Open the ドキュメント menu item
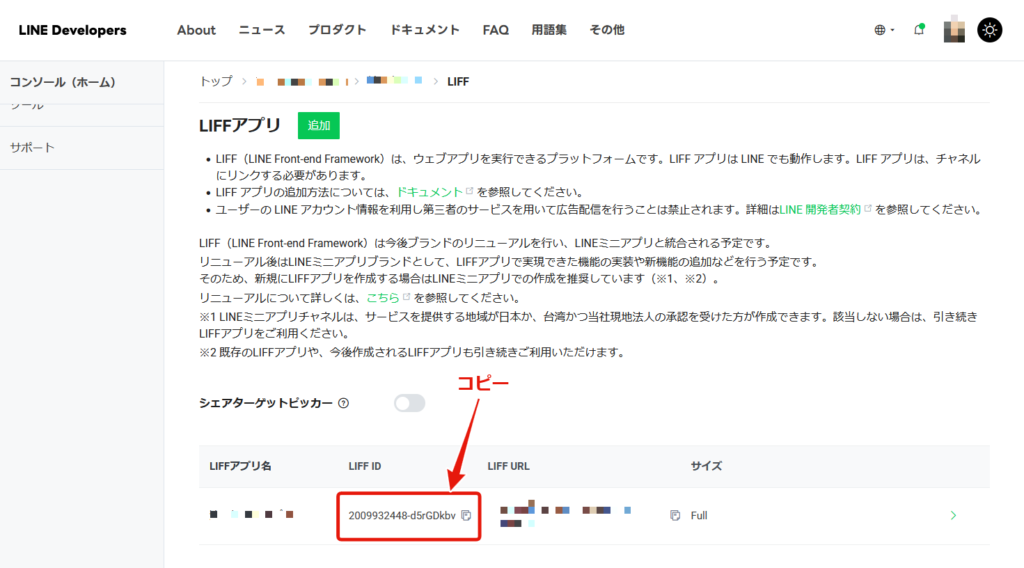Screen dimensions: 1024x568 (424, 30)
